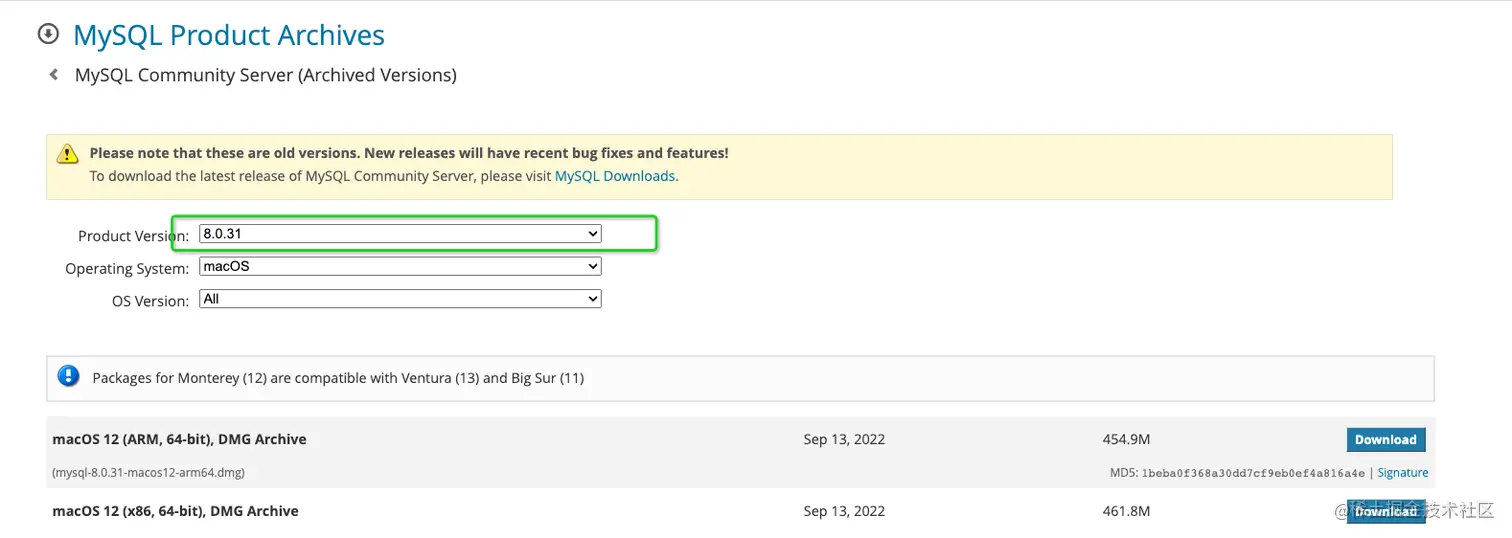Select the macOS 12 (ARM, 64-bit) package title
The height and width of the screenshot is (538, 1512).
(179, 439)
